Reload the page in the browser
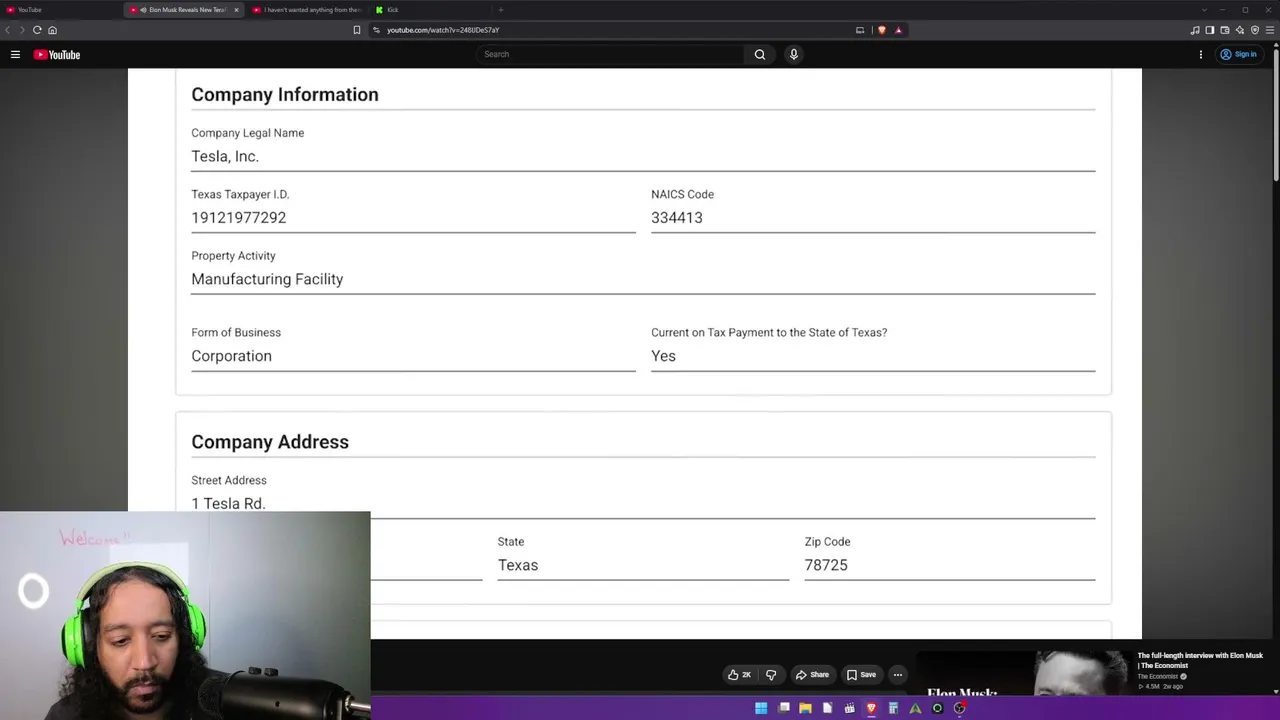1280x720 pixels. click(37, 30)
